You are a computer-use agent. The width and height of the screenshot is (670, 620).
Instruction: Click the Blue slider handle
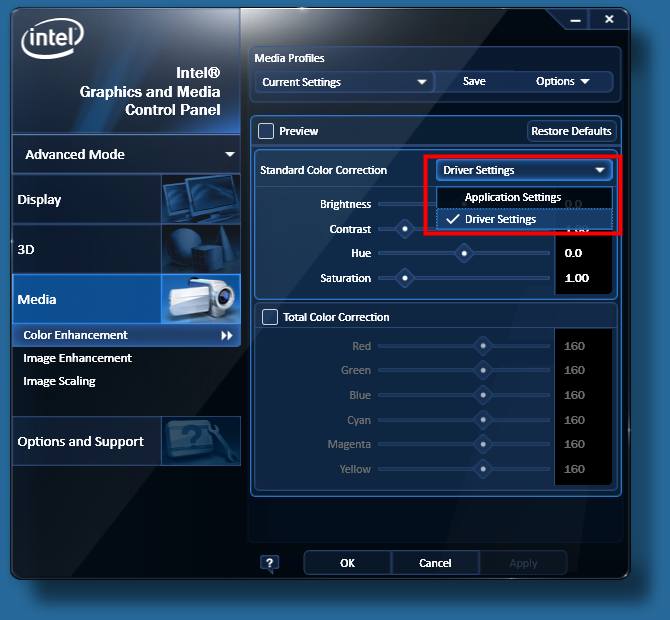coord(483,395)
